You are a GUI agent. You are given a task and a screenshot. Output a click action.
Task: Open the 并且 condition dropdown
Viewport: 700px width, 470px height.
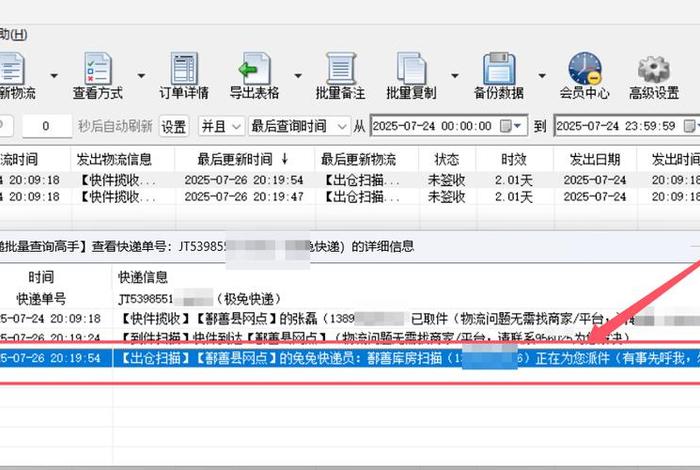[221, 126]
